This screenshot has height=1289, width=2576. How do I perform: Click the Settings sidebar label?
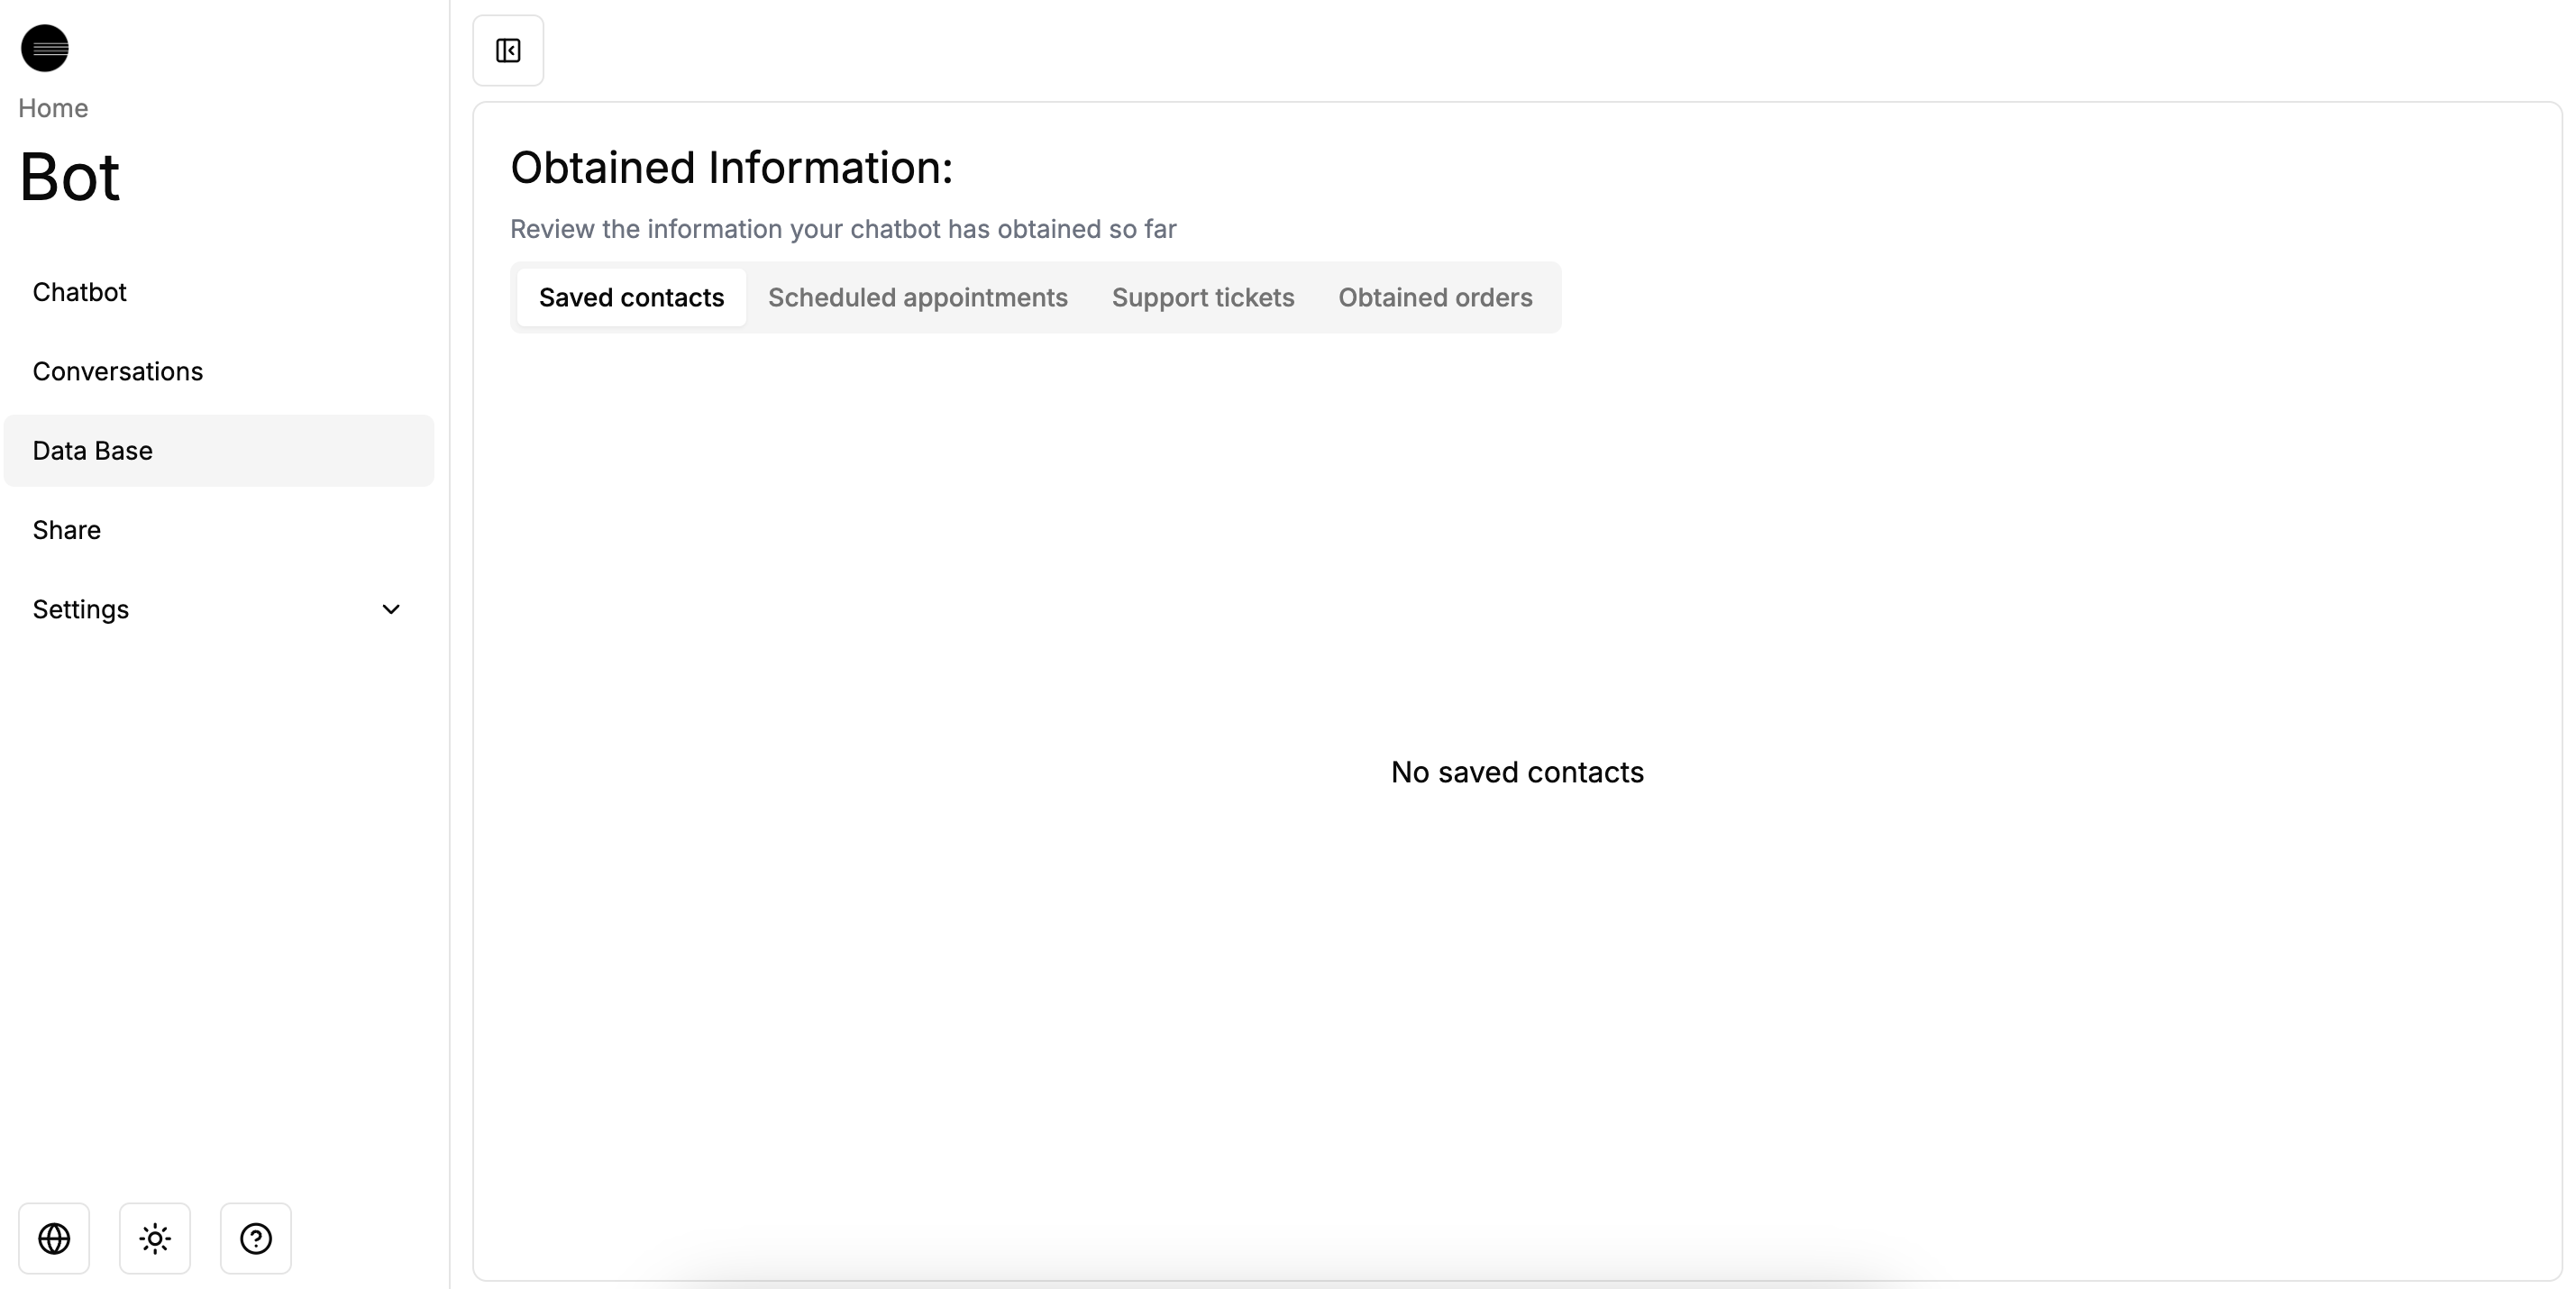point(81,609)
